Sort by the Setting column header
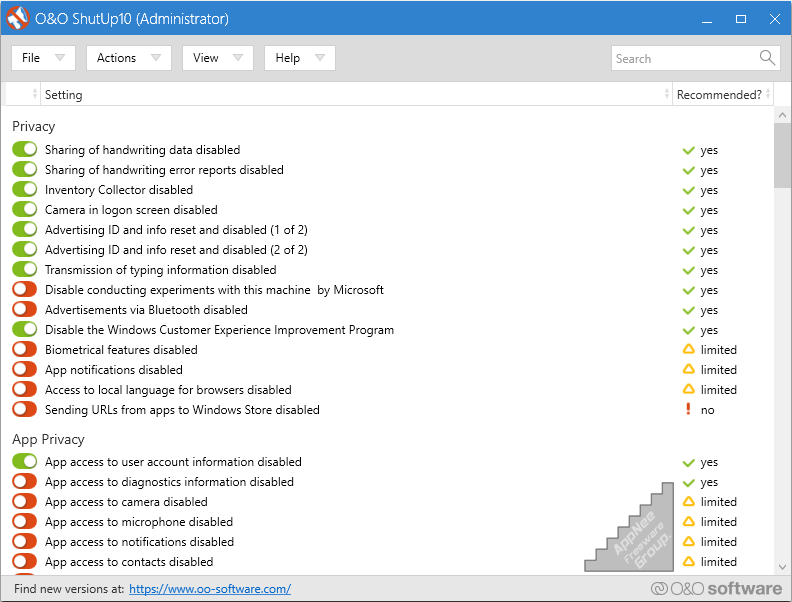792x602 pixels. click(x=356, y=94)
